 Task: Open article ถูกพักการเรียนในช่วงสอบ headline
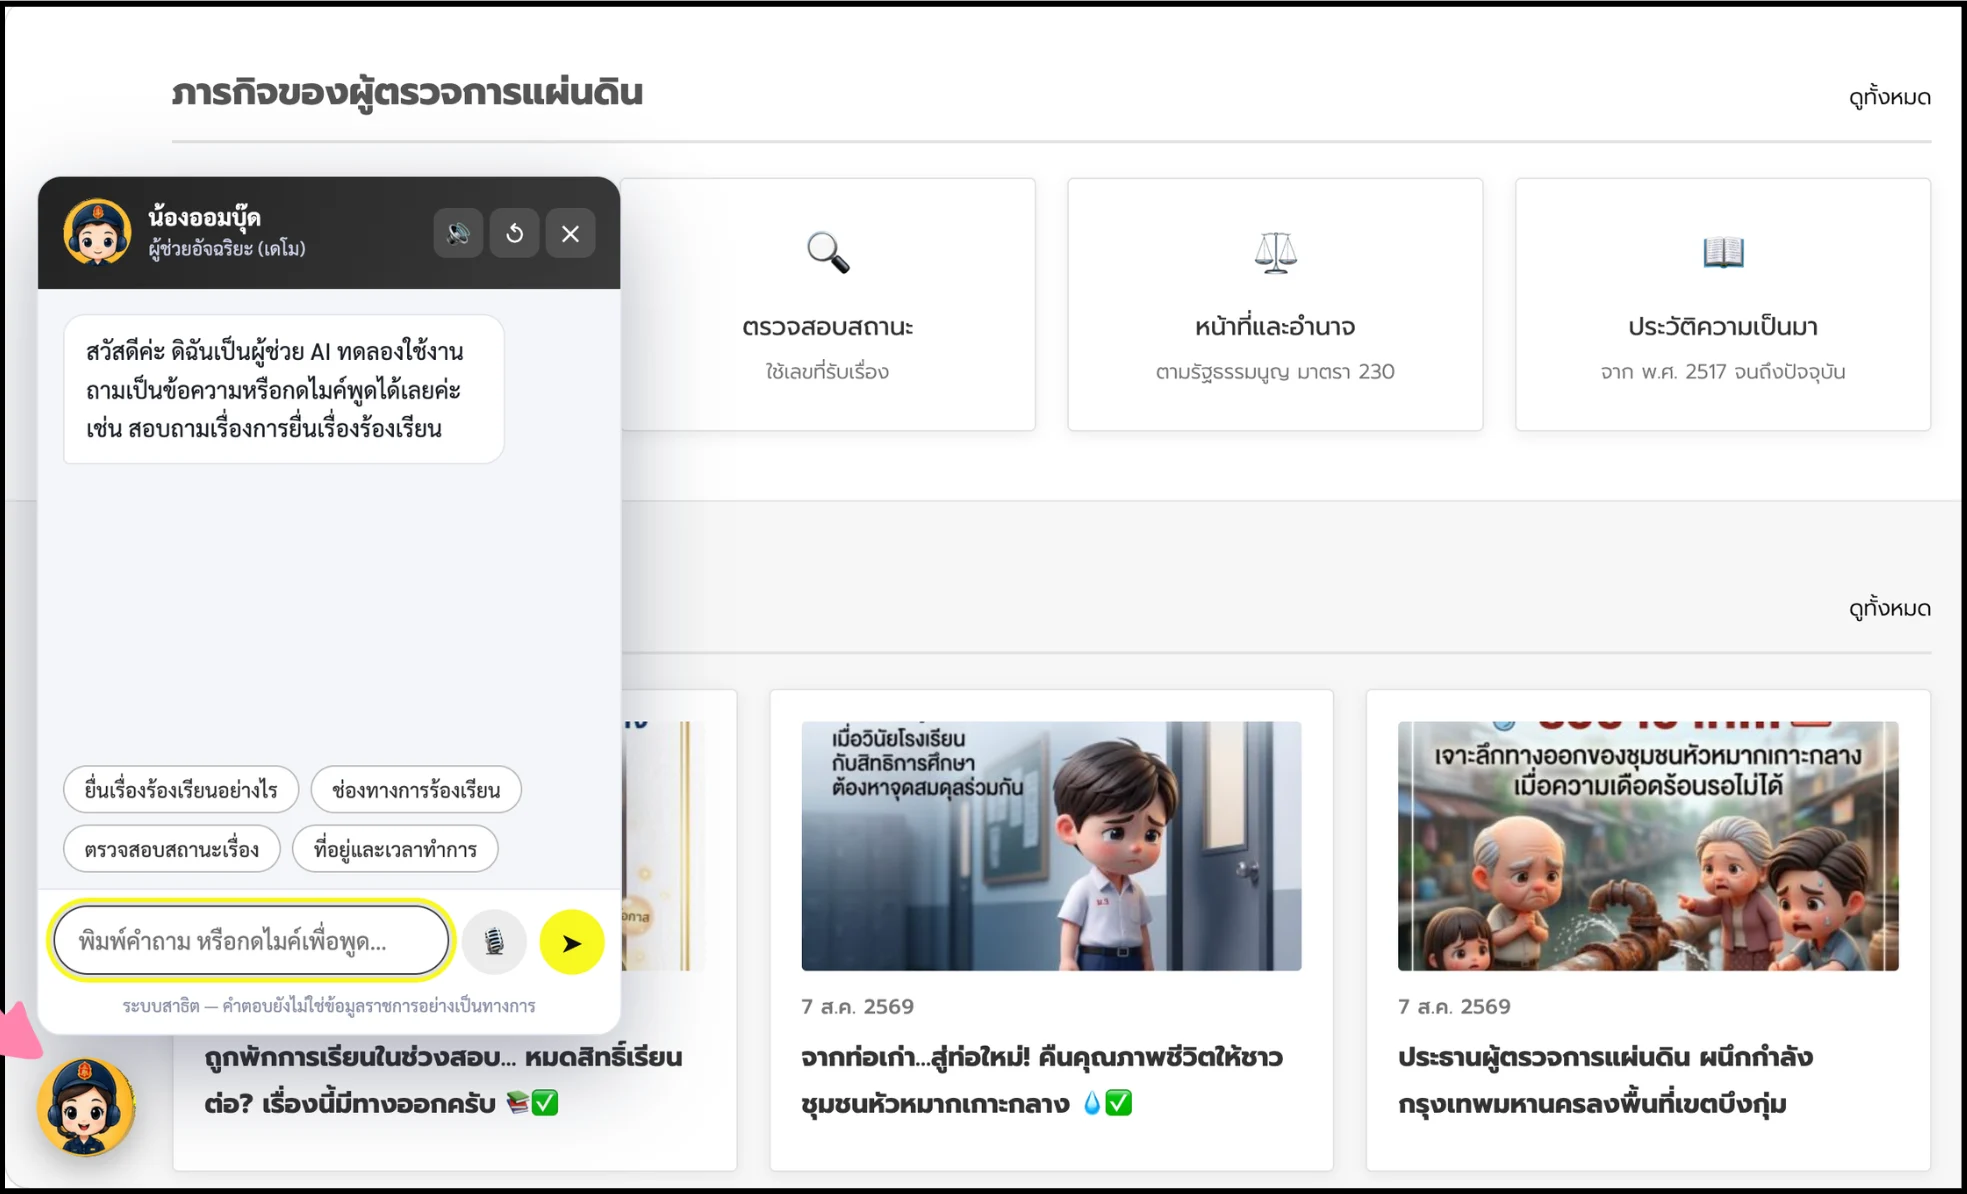(444, 1080)
